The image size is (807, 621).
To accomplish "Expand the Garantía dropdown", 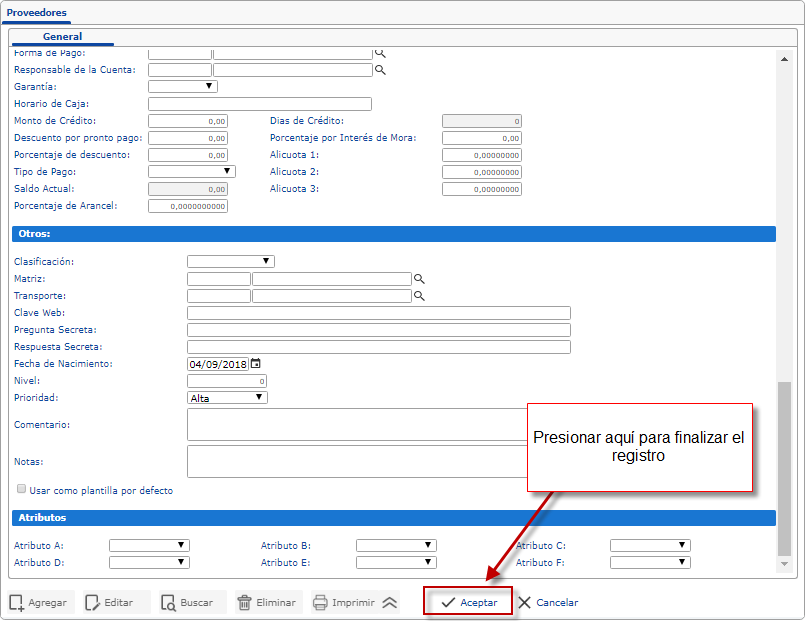I will [x=183, y=87].
